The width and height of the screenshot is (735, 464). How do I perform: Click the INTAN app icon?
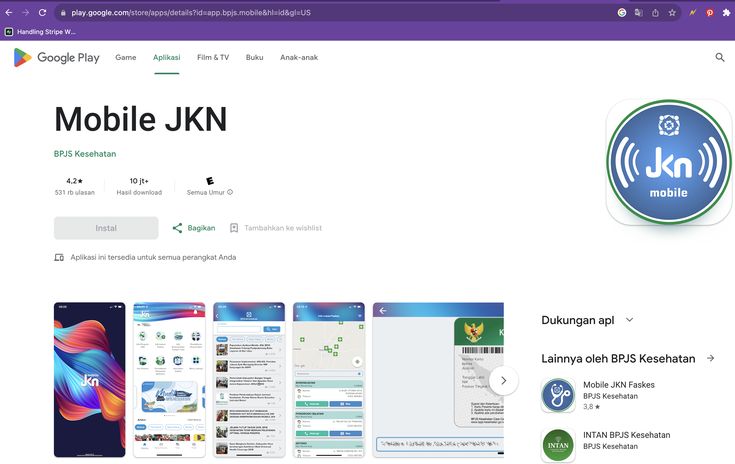click(558, 445)
